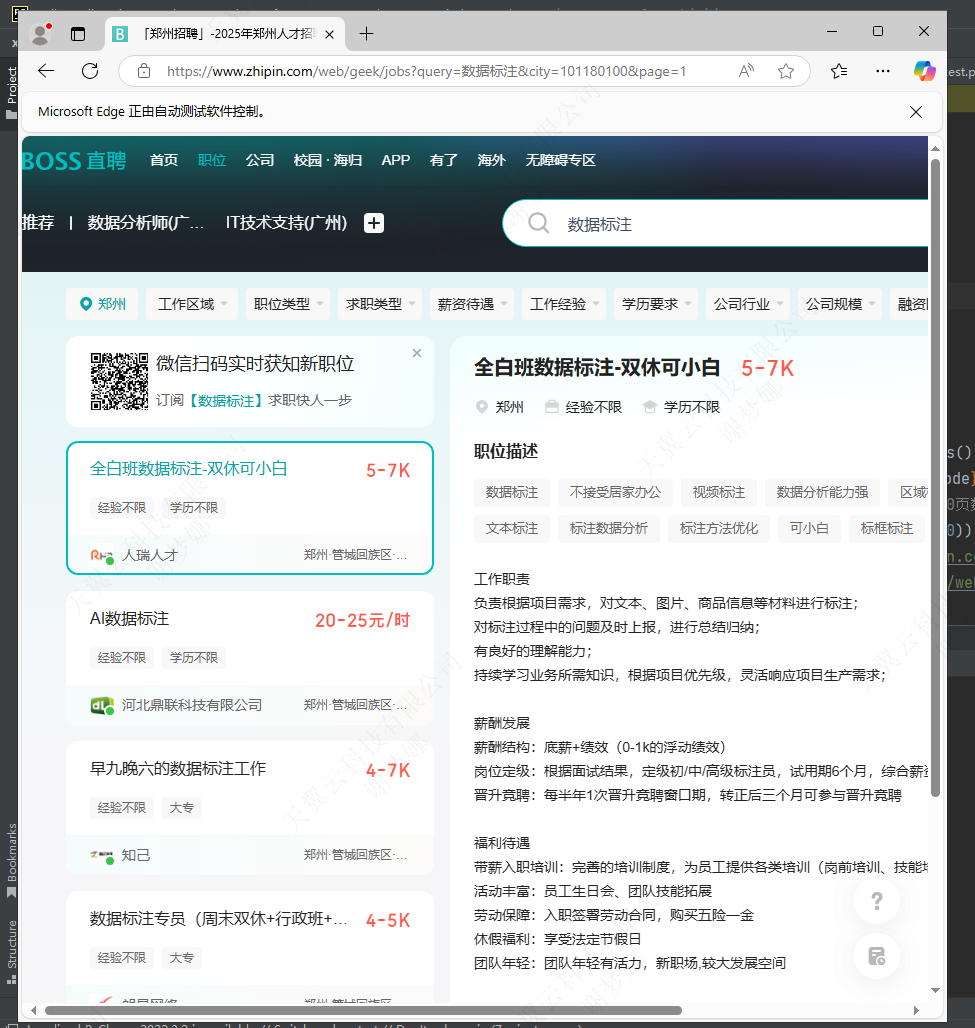Expand the 公司行业 filter dropdown

point(748,304)
